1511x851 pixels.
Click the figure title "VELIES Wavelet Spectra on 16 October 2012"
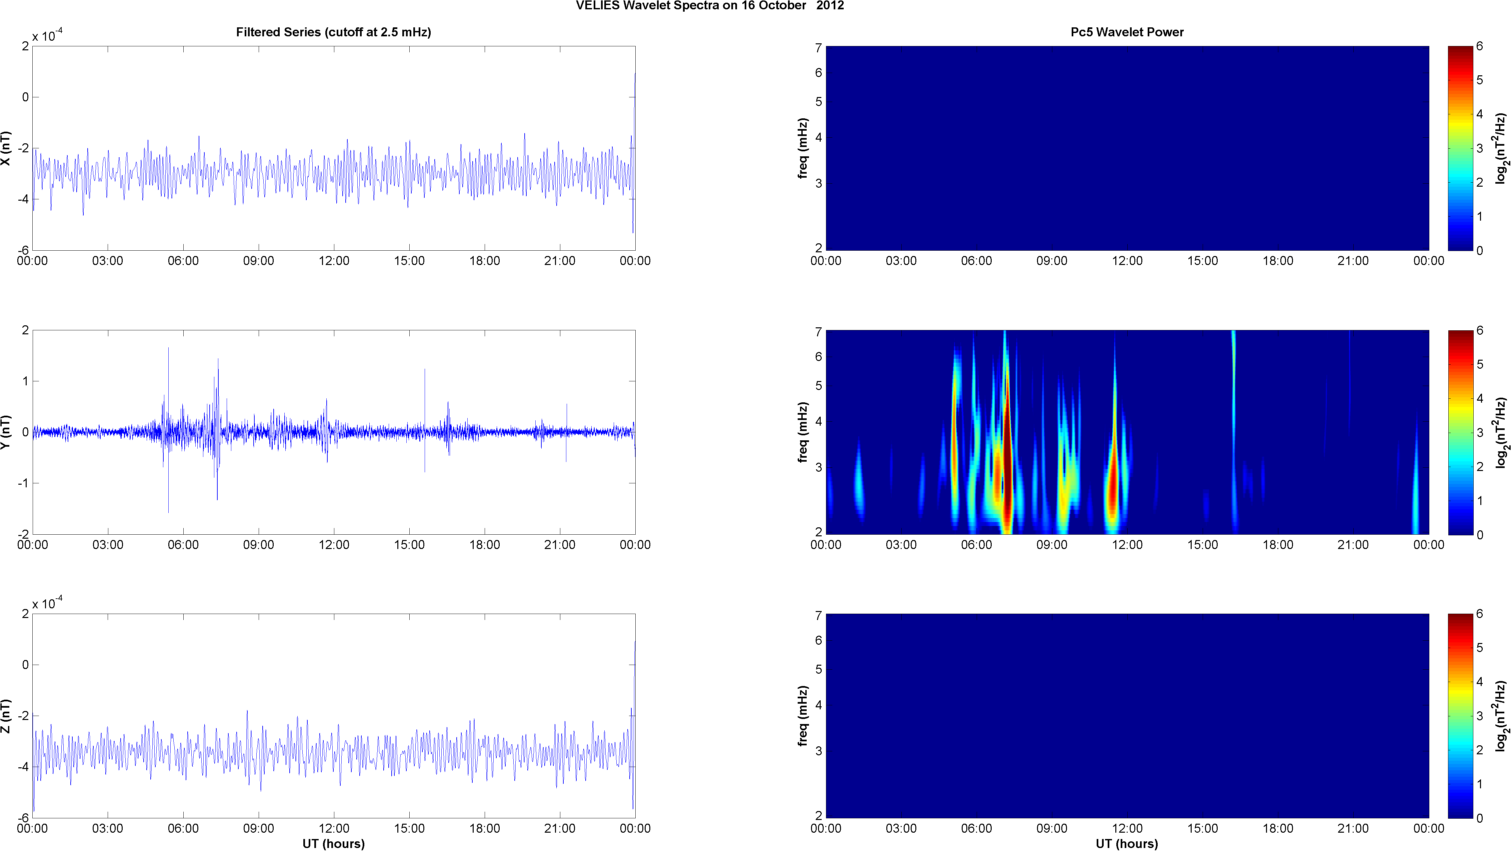(x=709, y=6)
